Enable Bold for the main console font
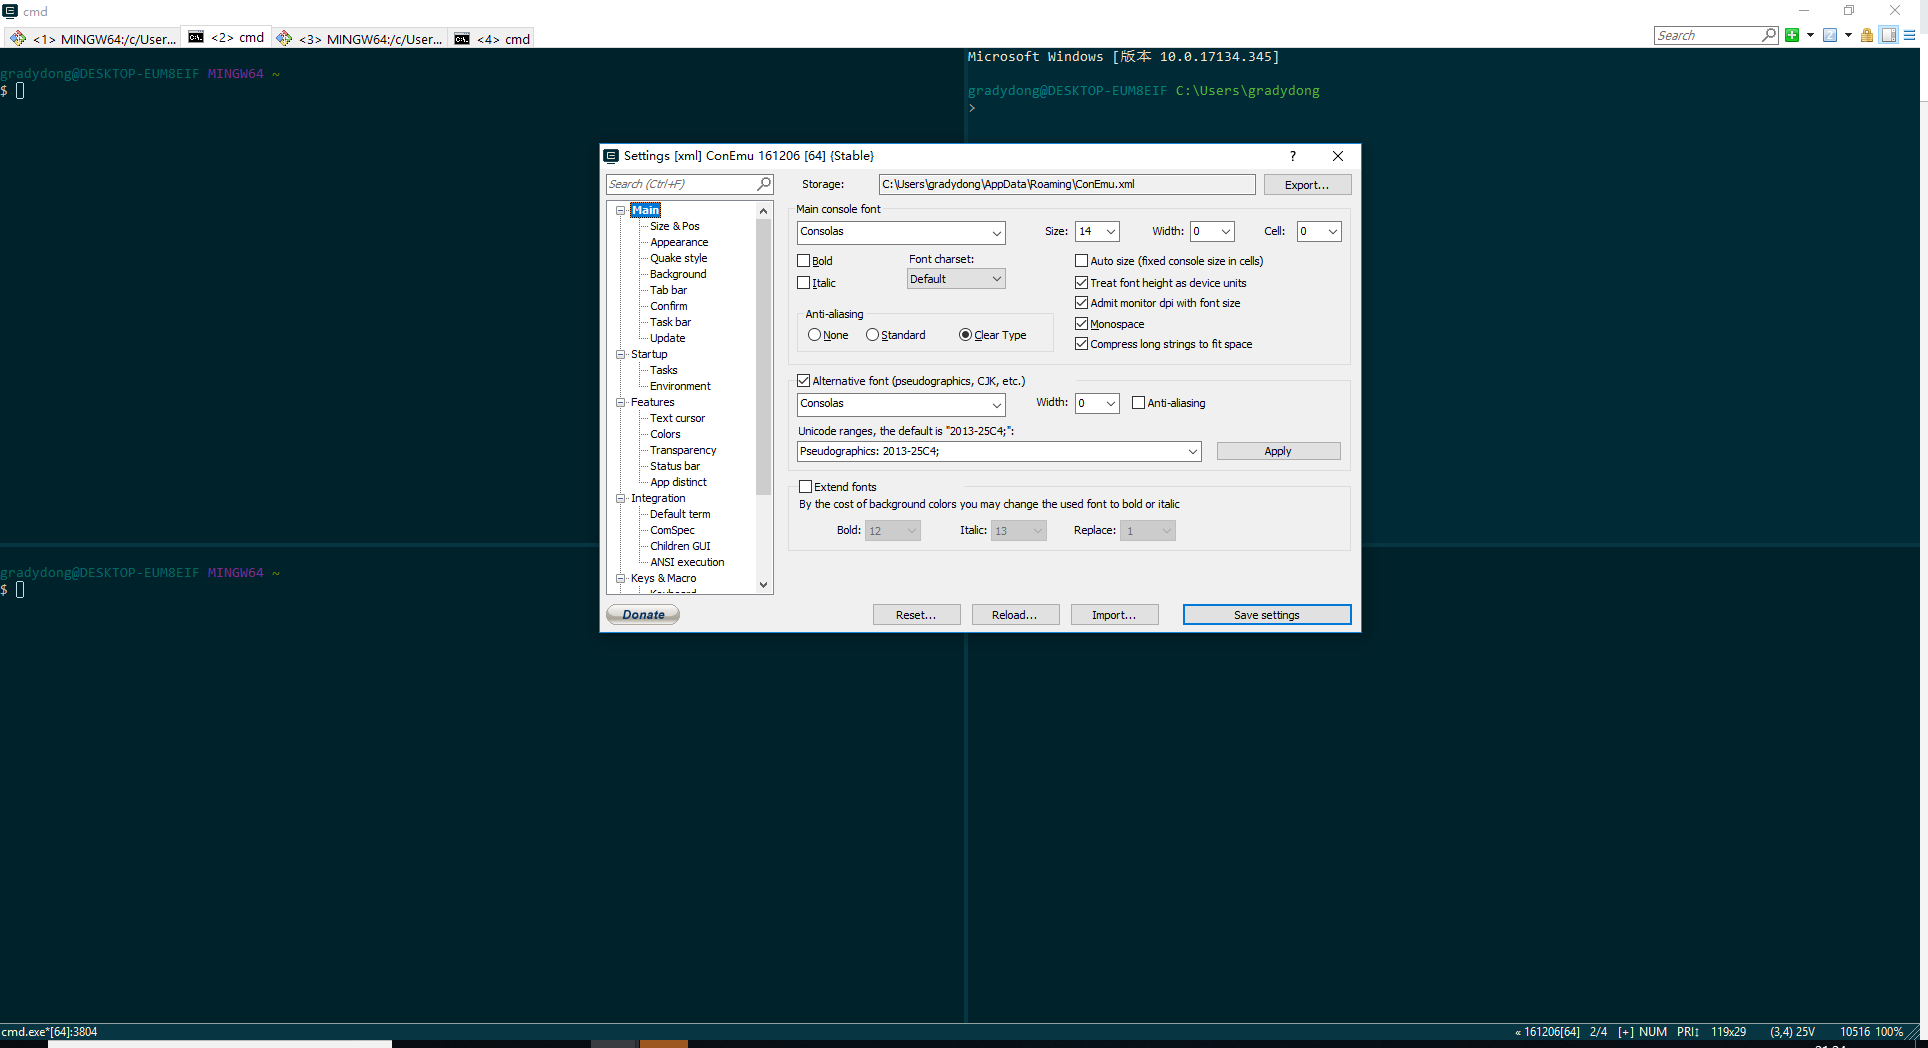 [804, 260]
